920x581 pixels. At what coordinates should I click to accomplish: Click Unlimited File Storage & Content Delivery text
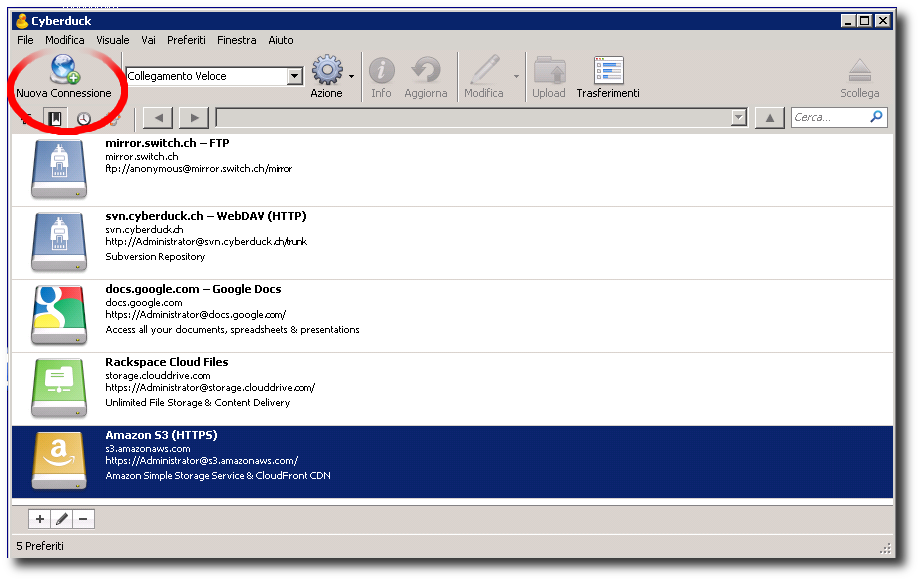[x=198, y=403]
